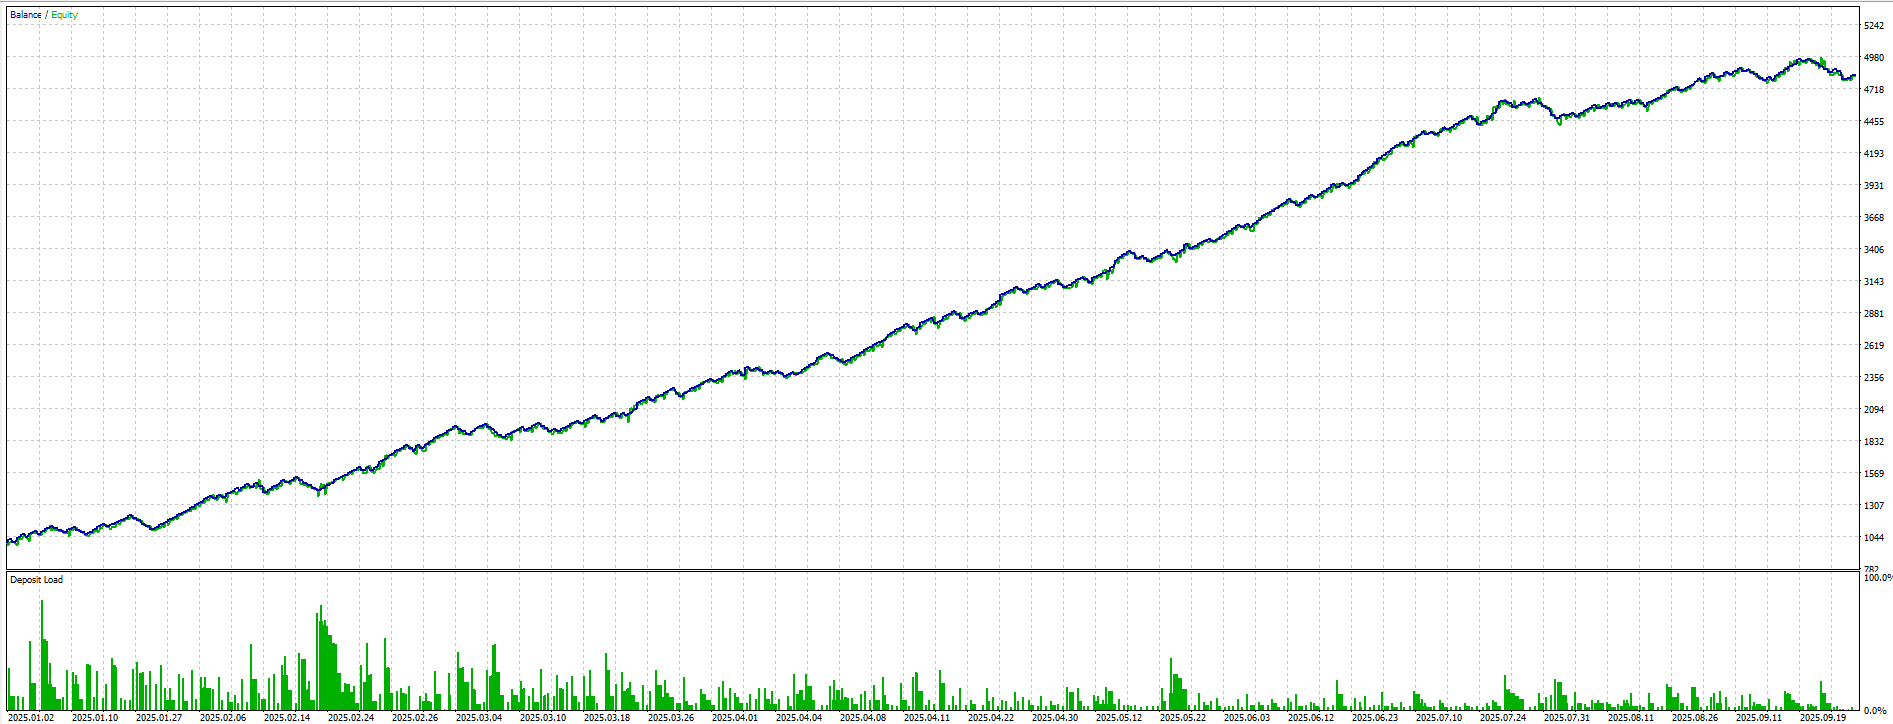Click the 0.0% deposit load axis label
The image size is (1893, 724).
coord(1874,711)
